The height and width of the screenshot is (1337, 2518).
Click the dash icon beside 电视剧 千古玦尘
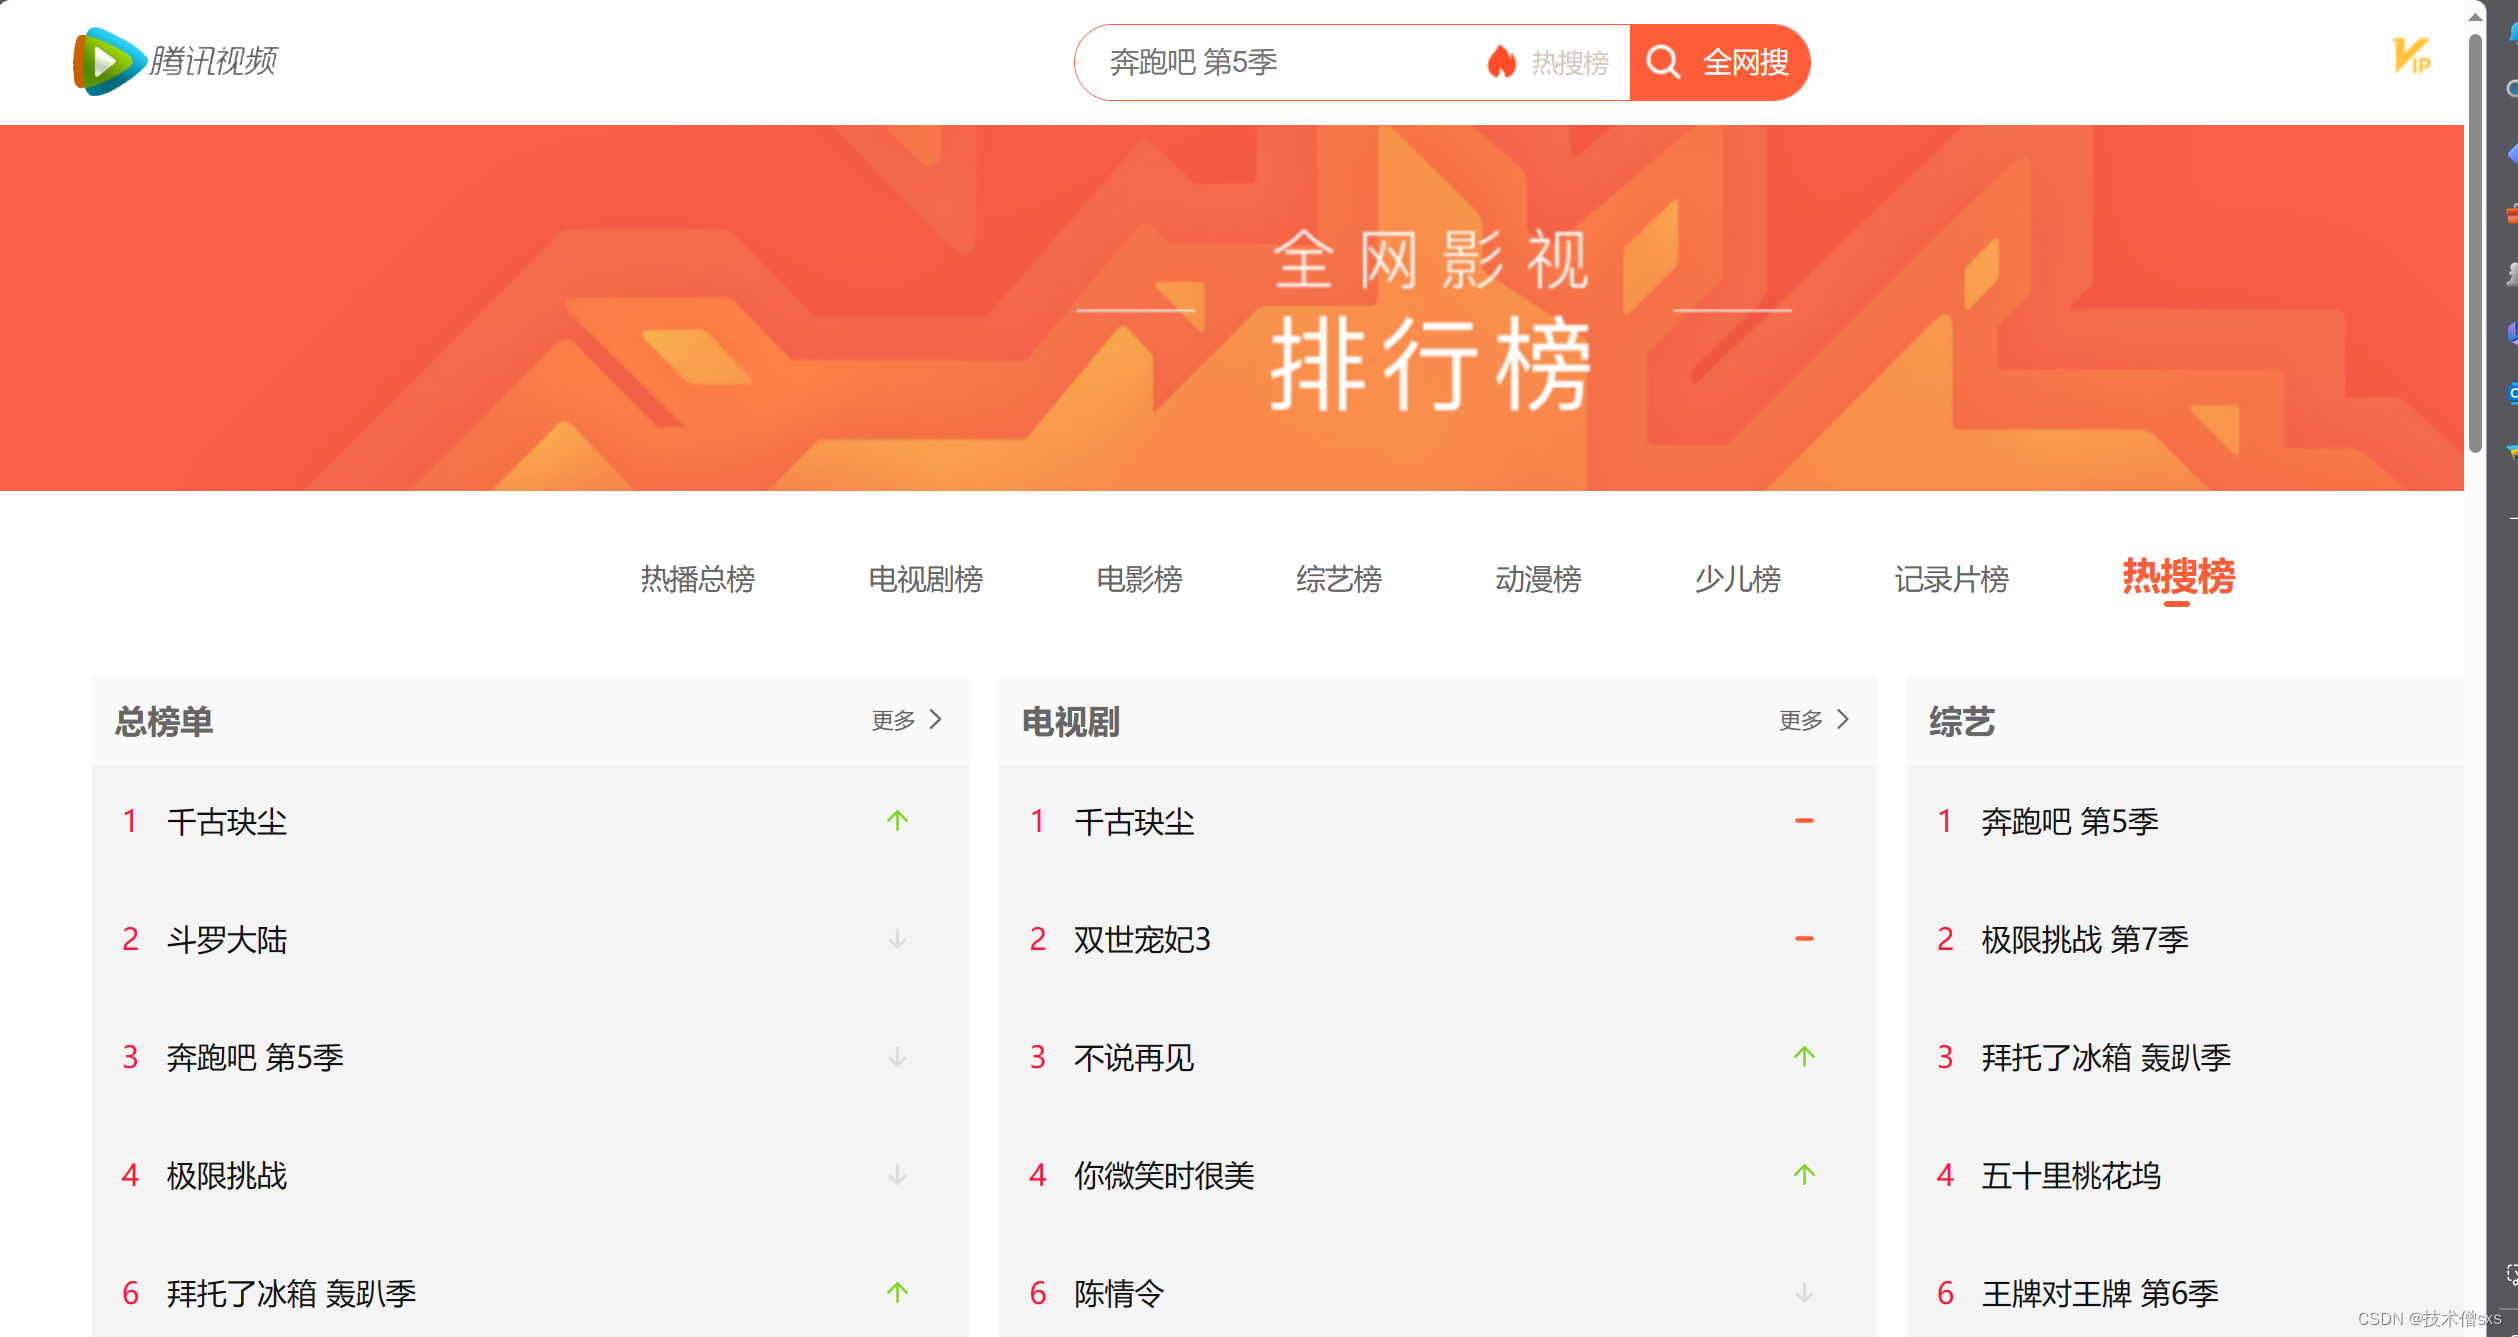tap(1804, 821)
